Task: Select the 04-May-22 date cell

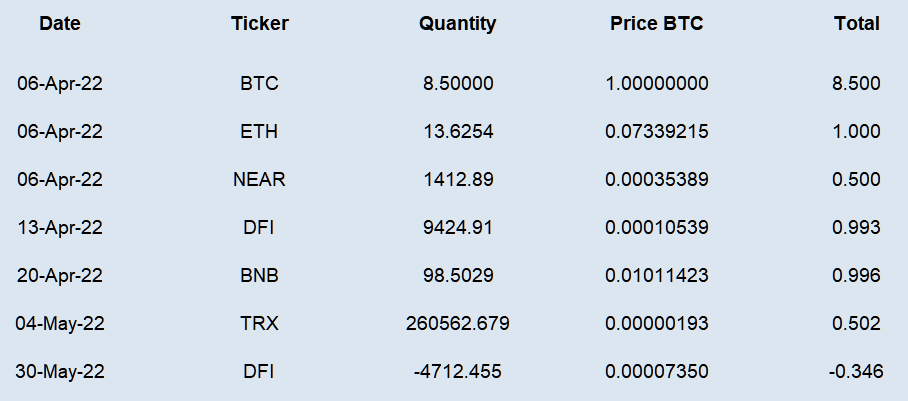Action: click(x=60, y=323)
